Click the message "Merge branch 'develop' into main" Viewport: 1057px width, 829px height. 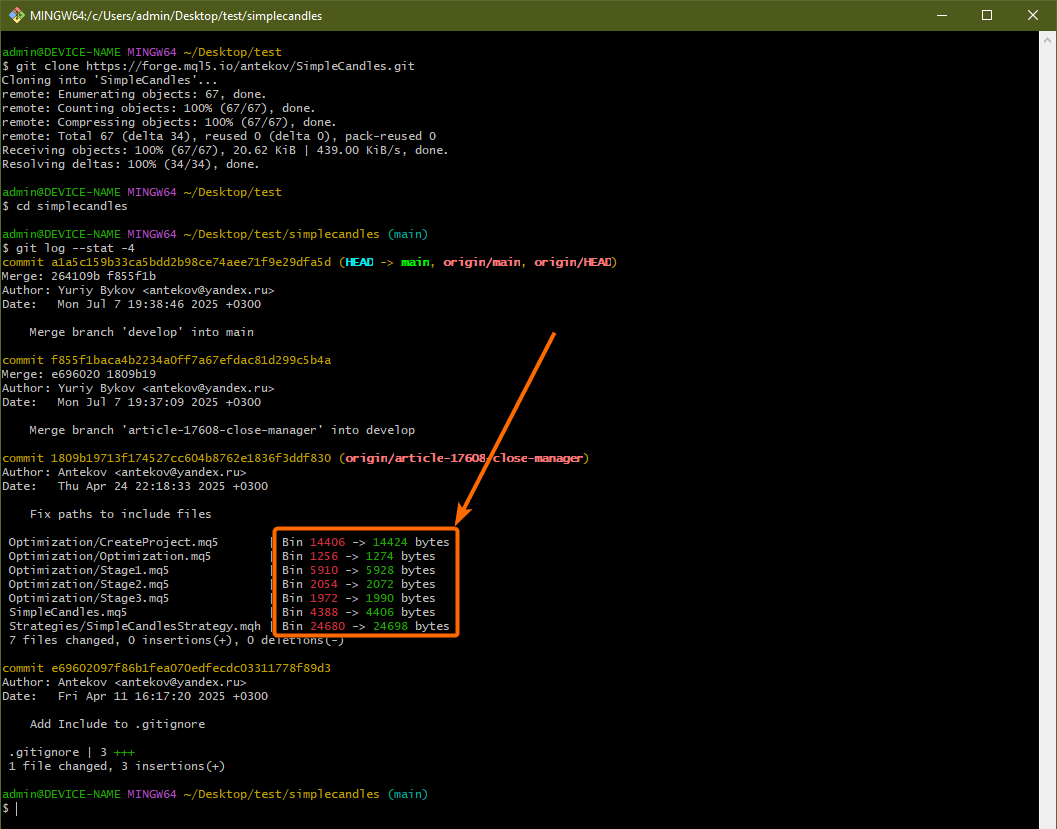(x=142, y=332)
